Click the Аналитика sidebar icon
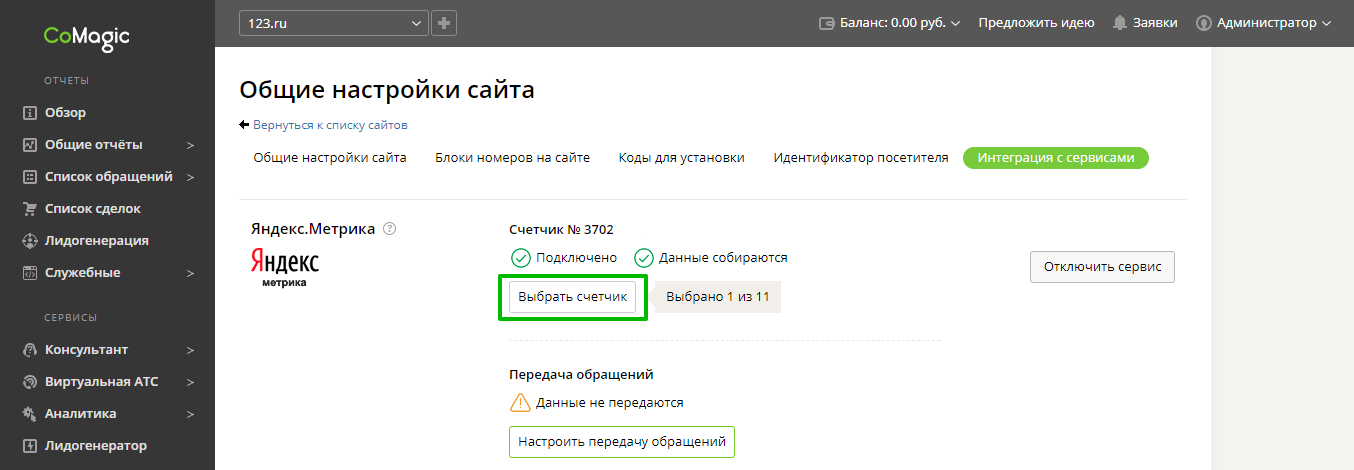The width and height of the screenshot is (1354, 470). coord(30,414)
